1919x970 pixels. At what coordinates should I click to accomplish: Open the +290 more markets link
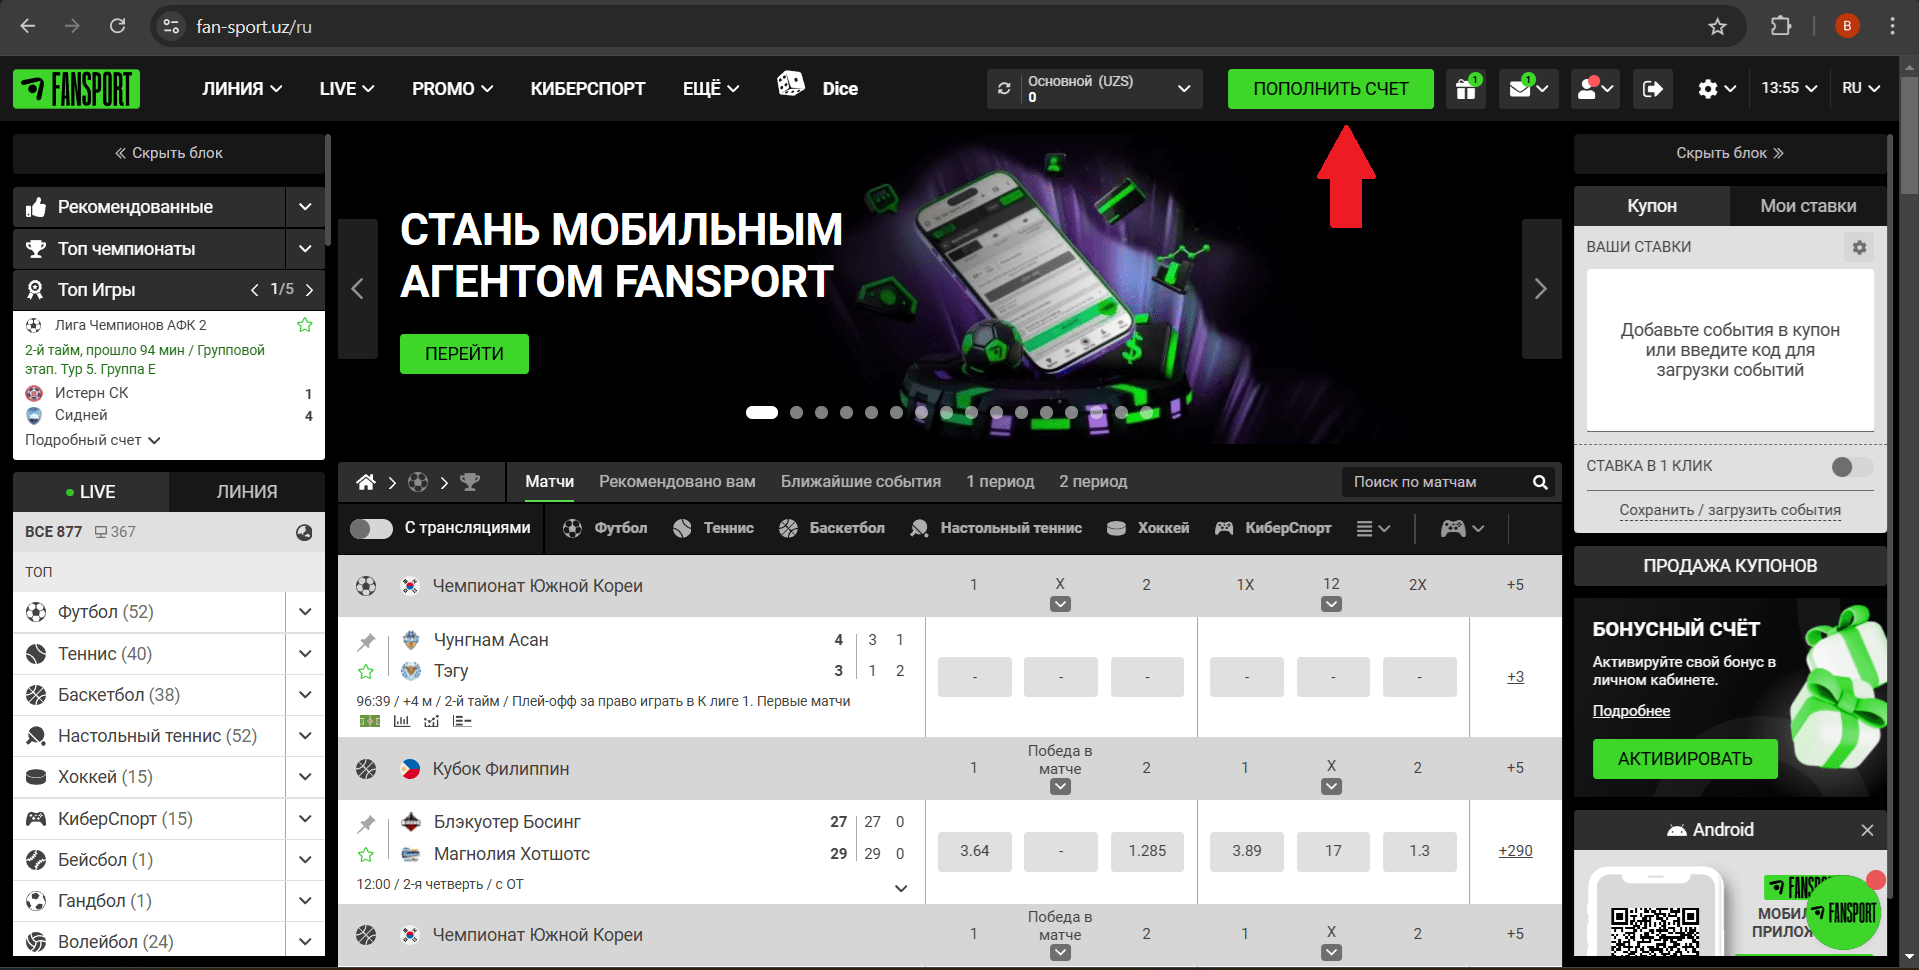(1515, 851)
